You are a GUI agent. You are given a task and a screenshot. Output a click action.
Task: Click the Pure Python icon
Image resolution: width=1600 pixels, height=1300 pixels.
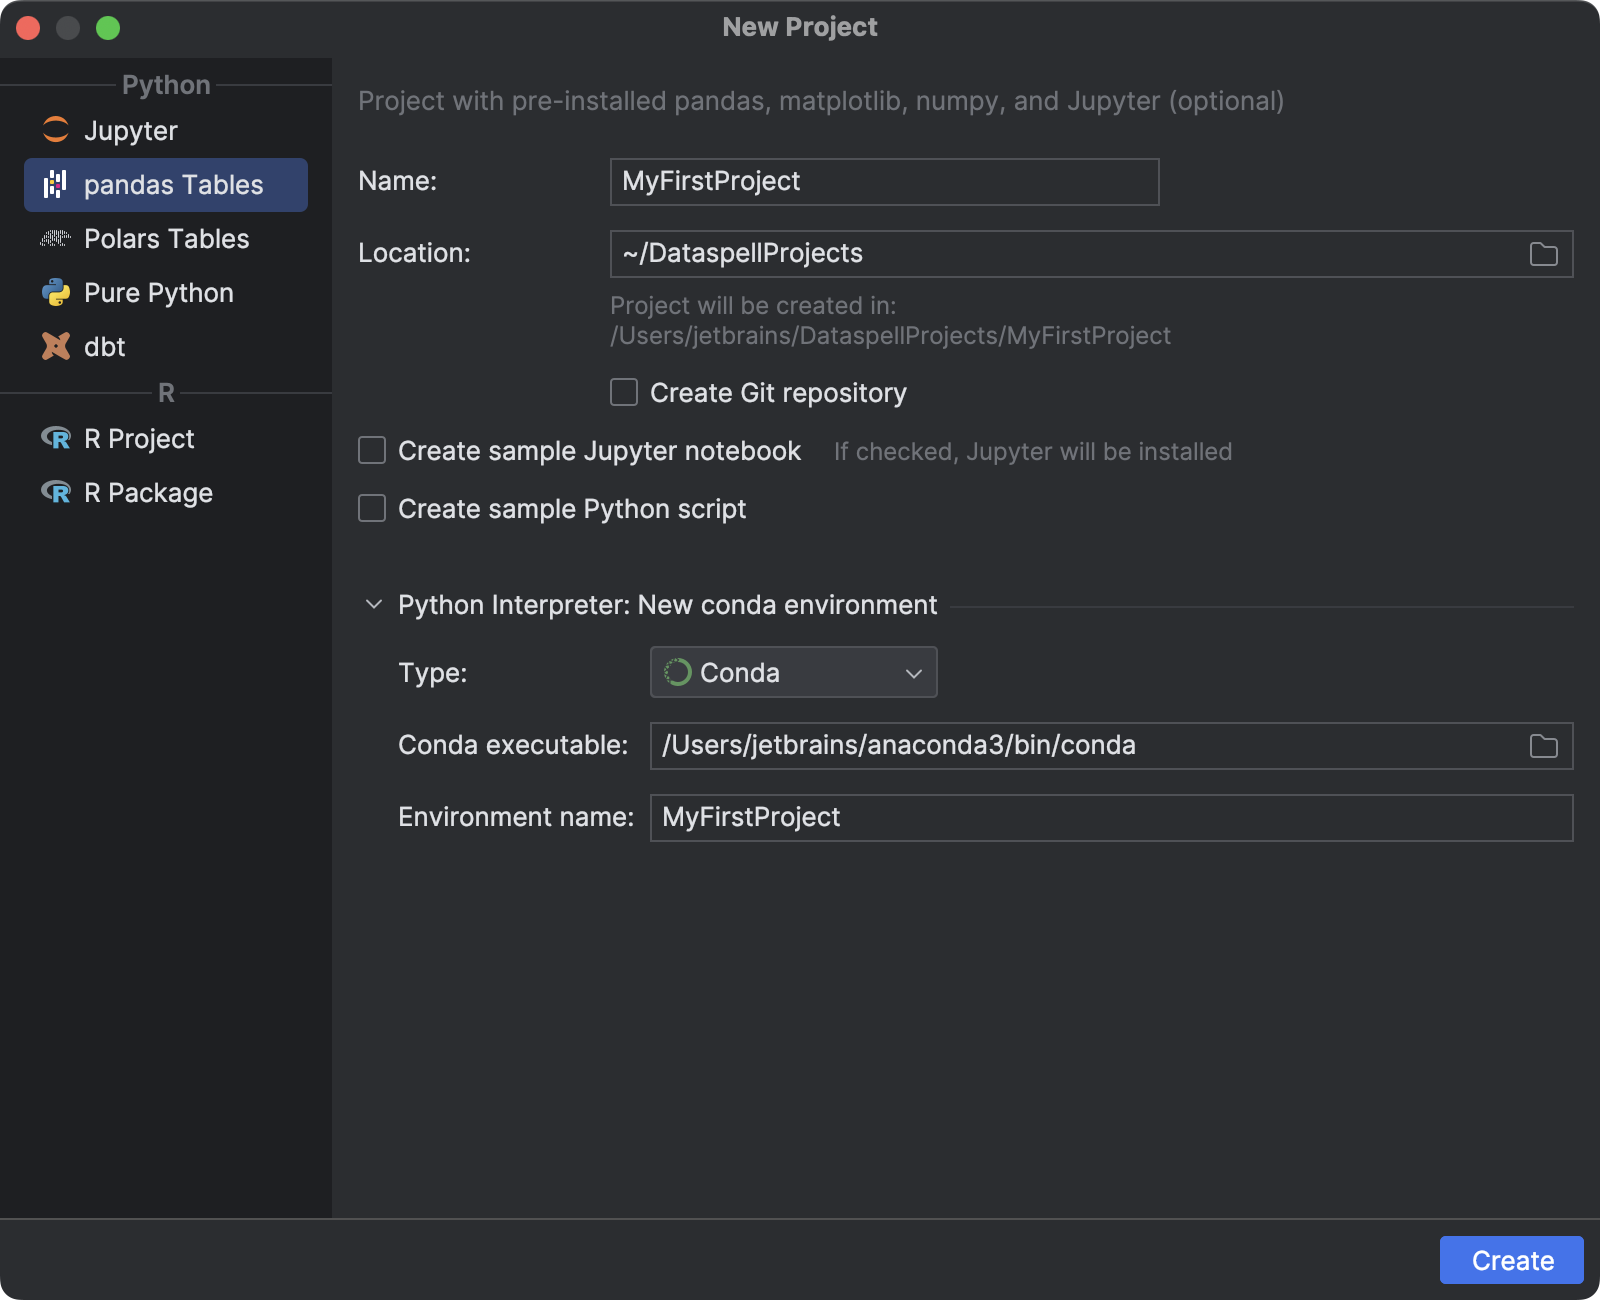point(56,292)
